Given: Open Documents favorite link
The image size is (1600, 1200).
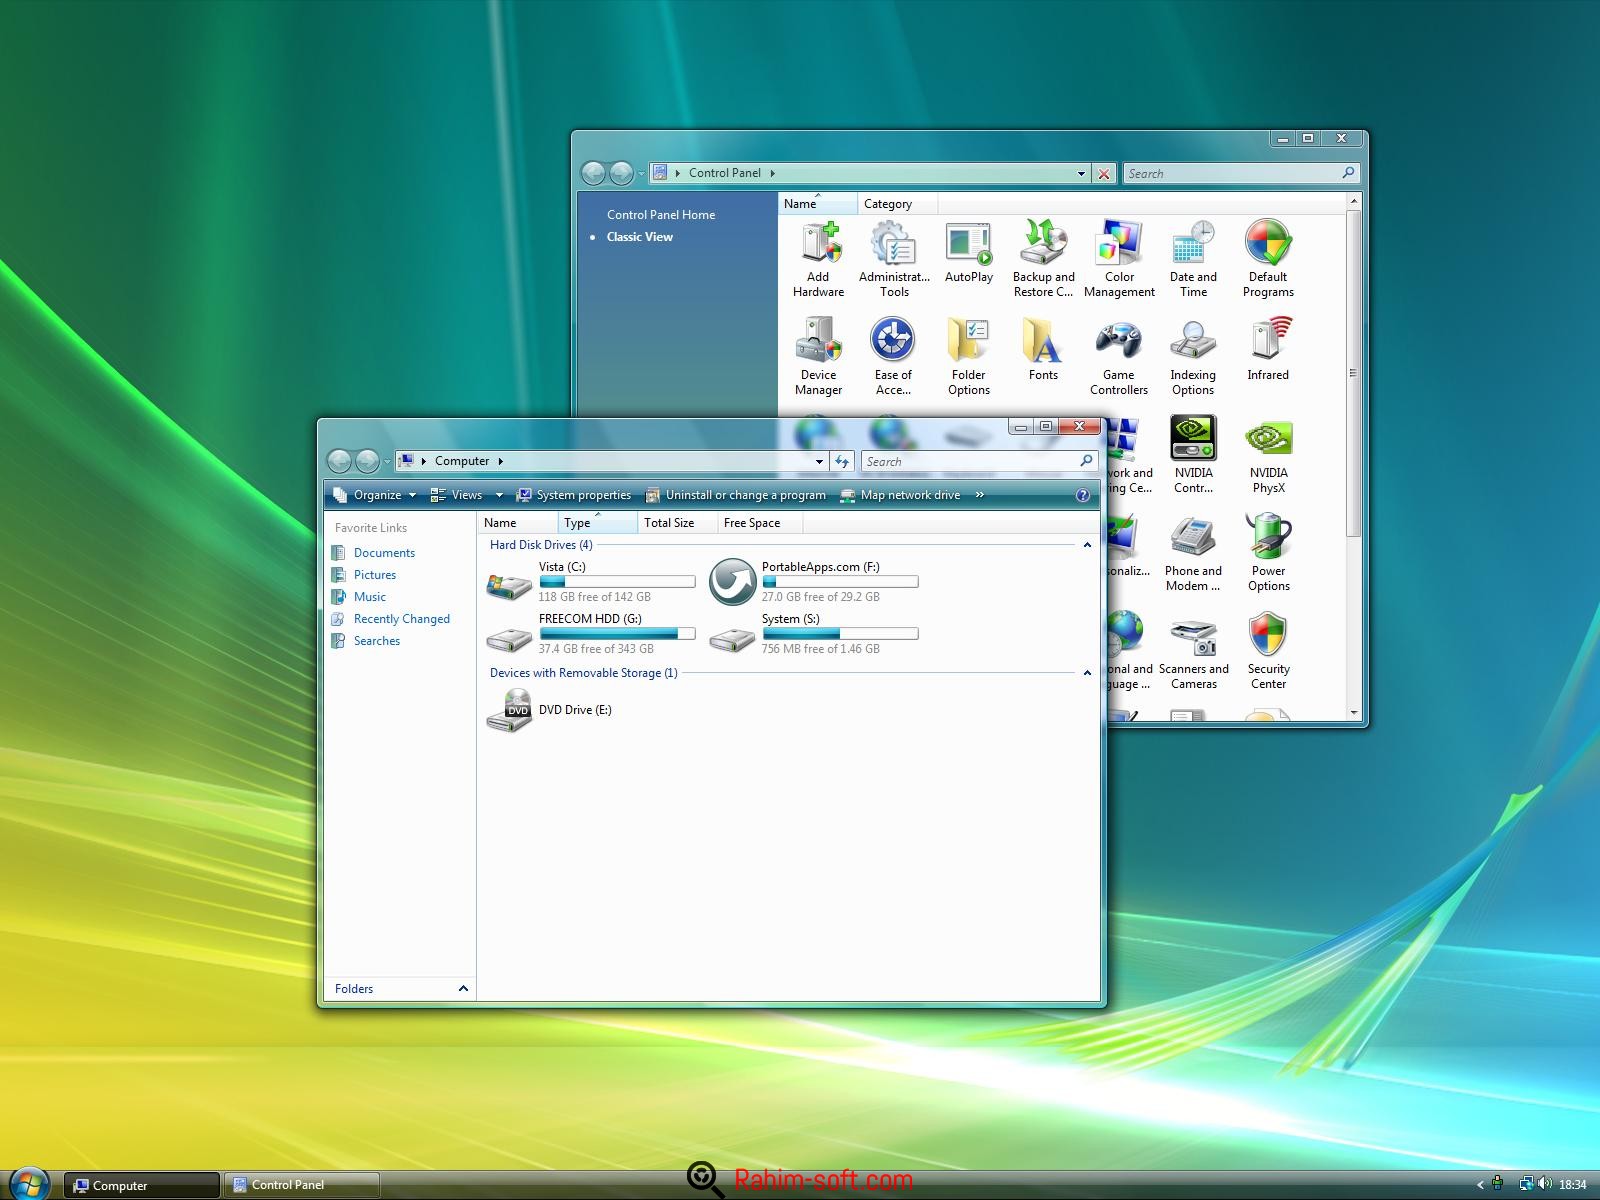Looking at the screenshot, I should point(384,553).
